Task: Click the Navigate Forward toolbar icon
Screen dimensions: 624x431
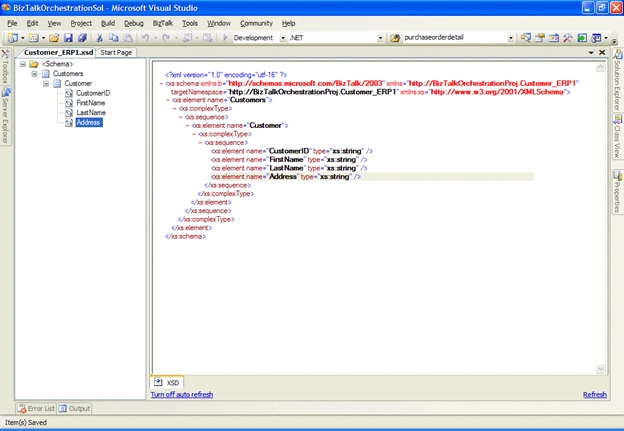Action: pyautogui.click(x=207, y=38)
